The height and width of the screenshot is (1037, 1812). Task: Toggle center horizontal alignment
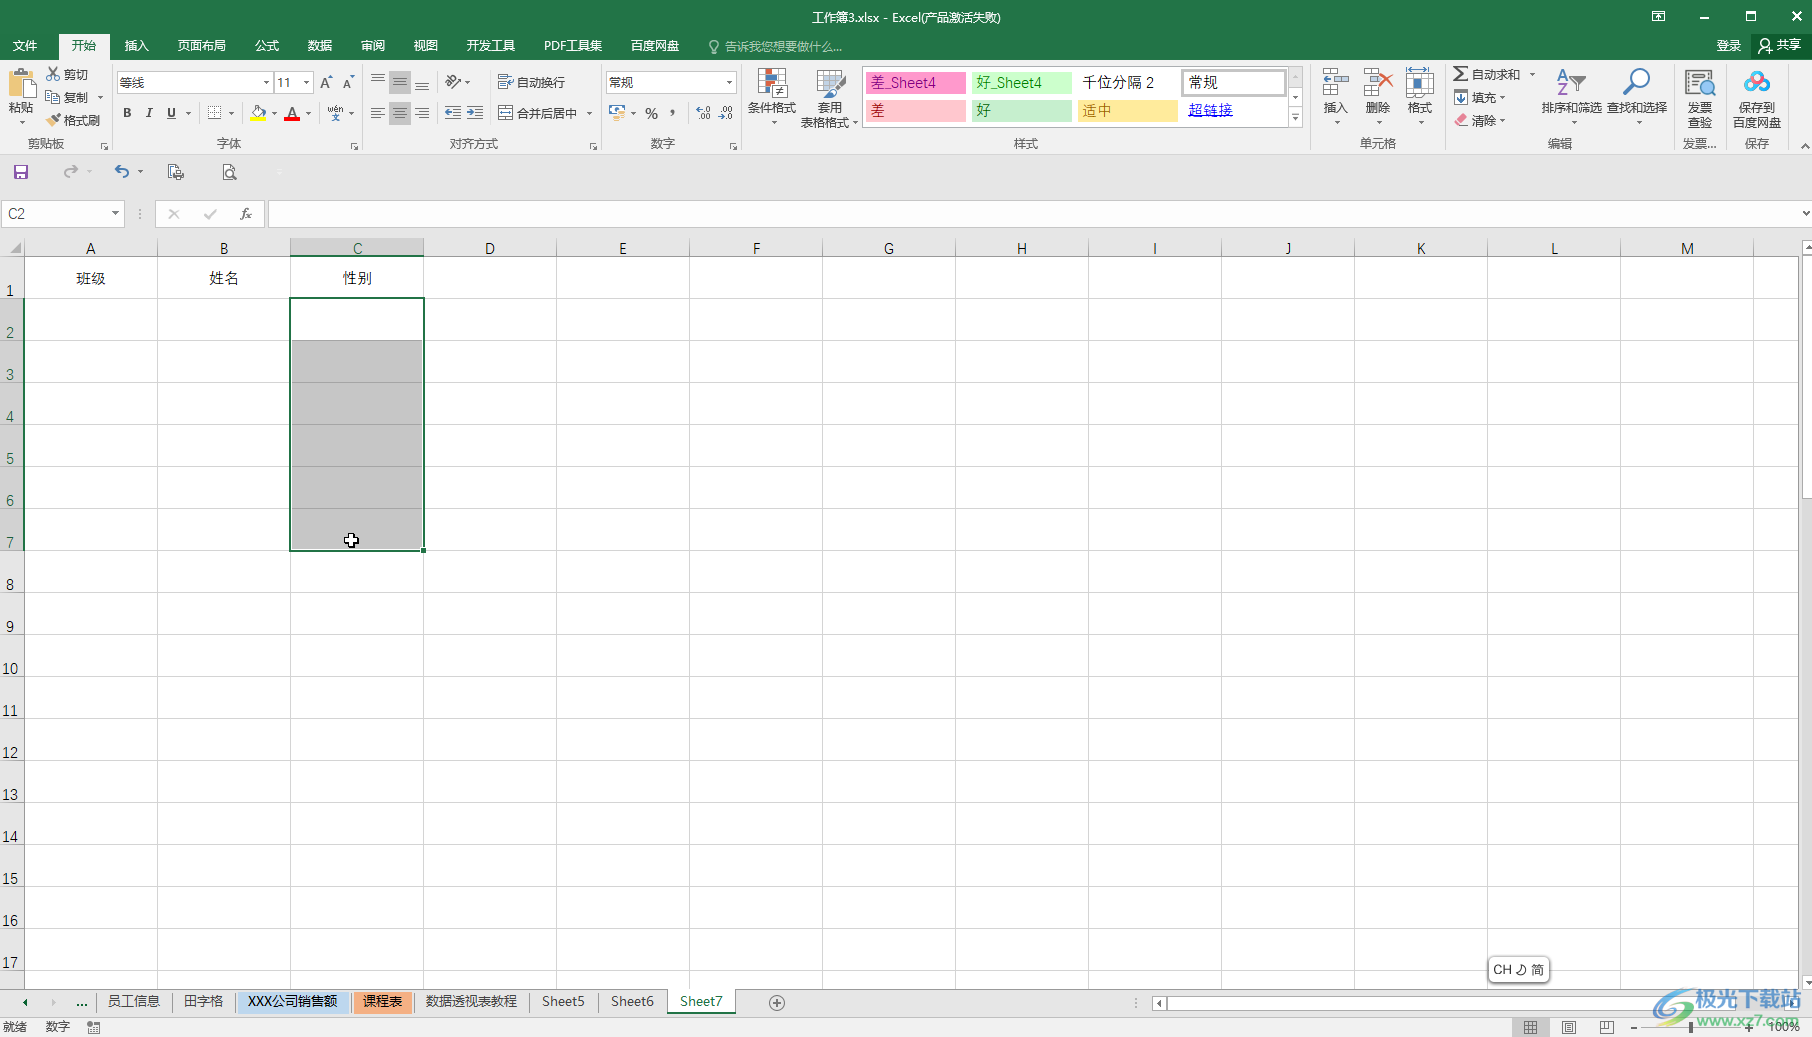[x=400, y=113]
